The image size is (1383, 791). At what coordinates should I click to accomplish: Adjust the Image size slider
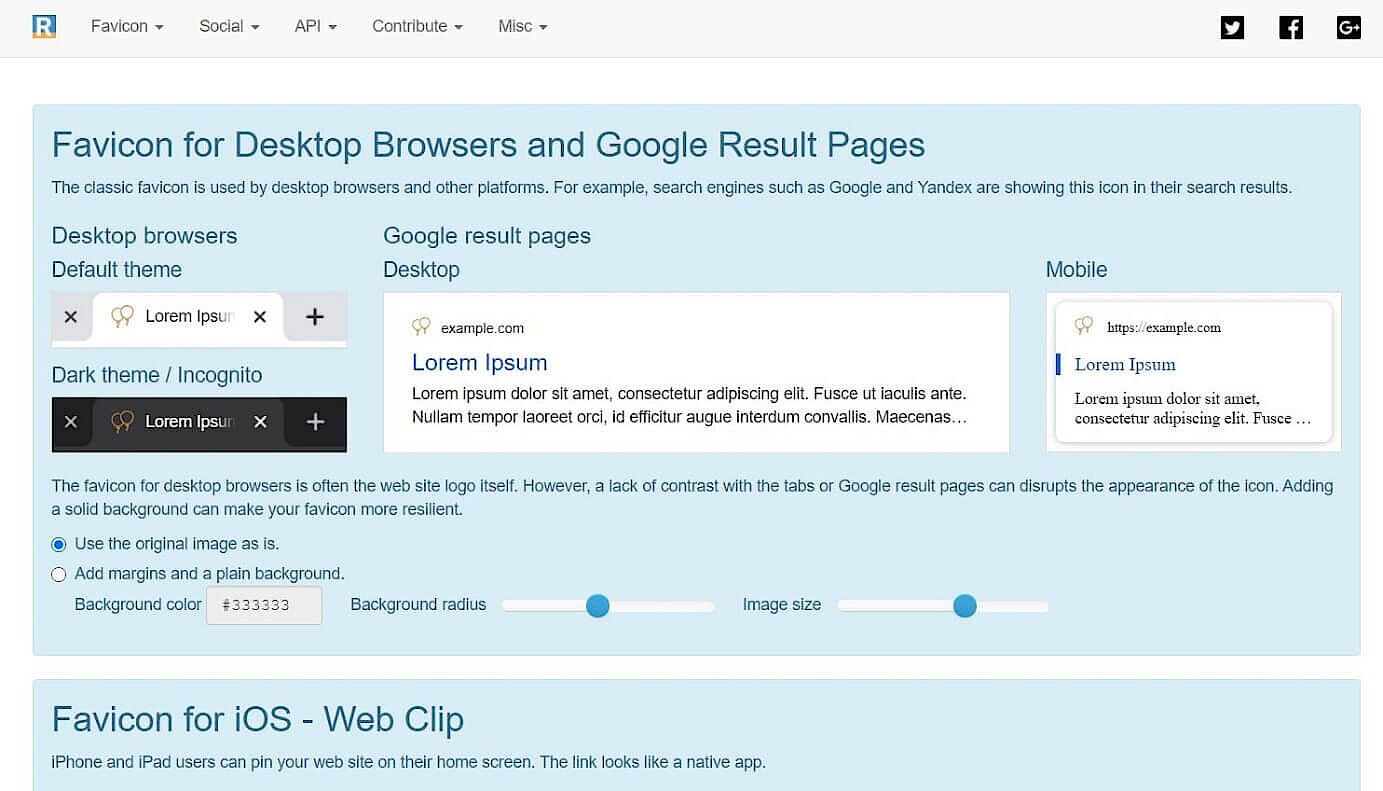964,606
